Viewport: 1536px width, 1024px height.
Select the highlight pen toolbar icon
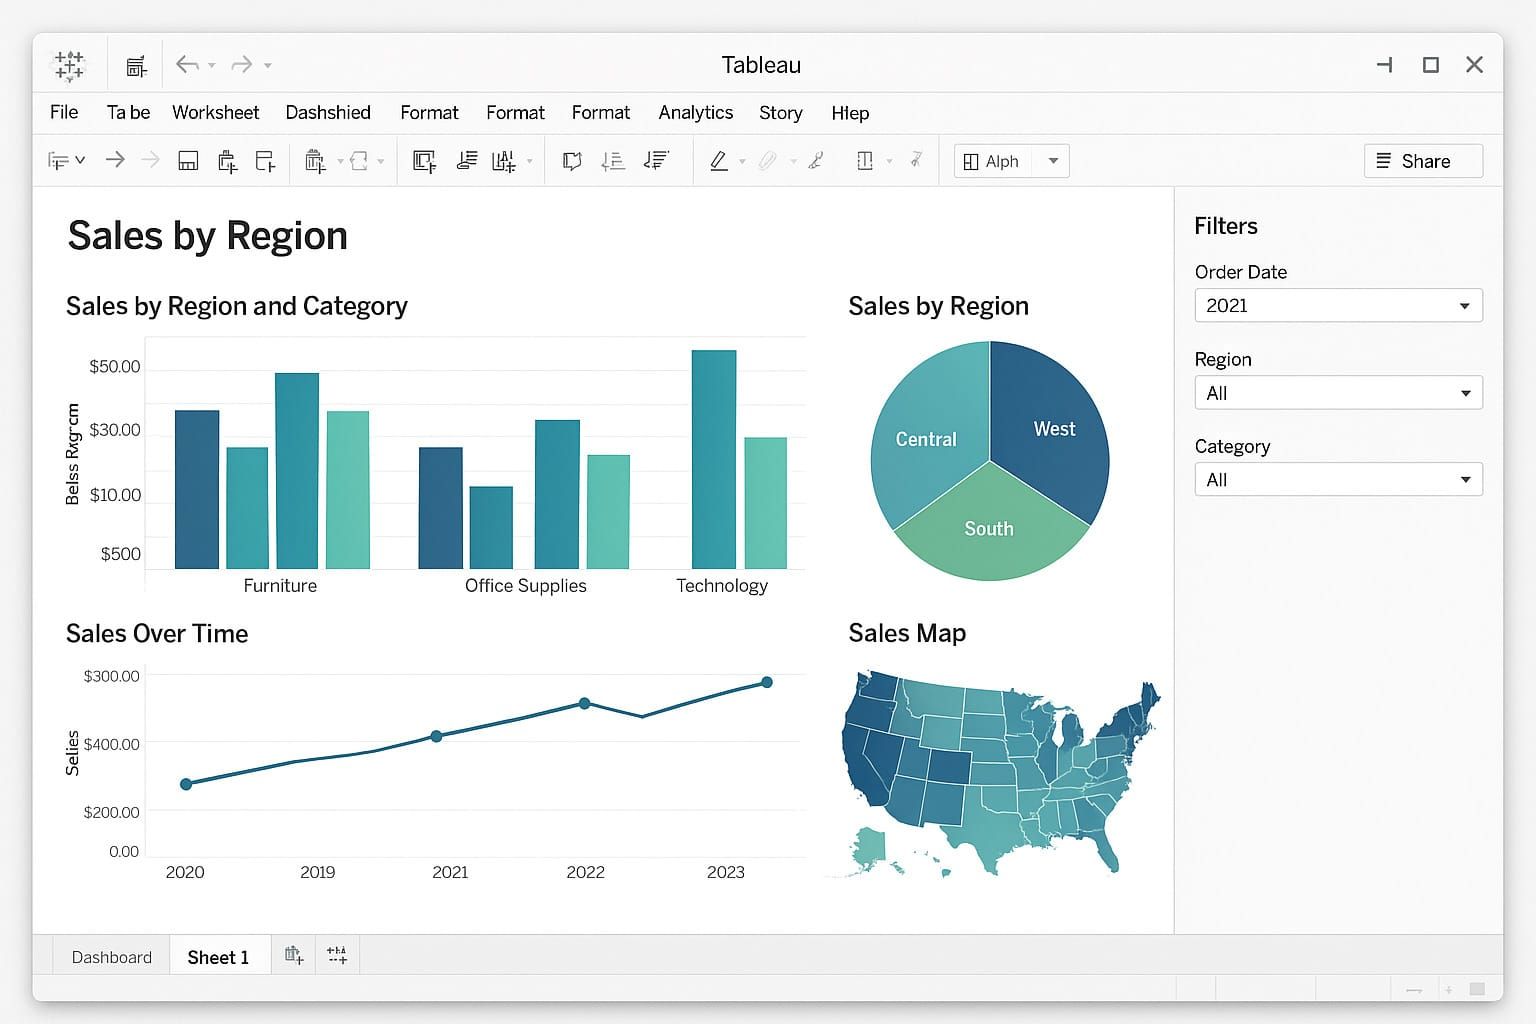[718, 161]
